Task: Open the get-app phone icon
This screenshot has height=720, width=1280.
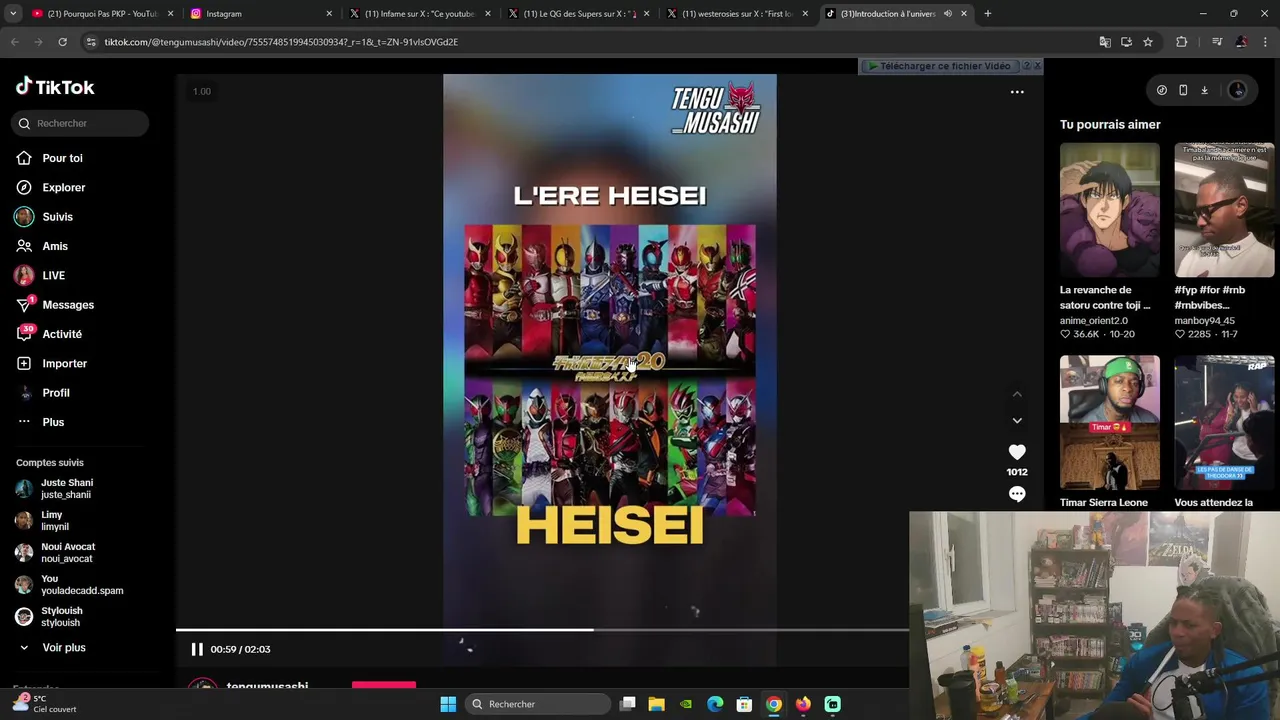Action: pos(1183,90)
